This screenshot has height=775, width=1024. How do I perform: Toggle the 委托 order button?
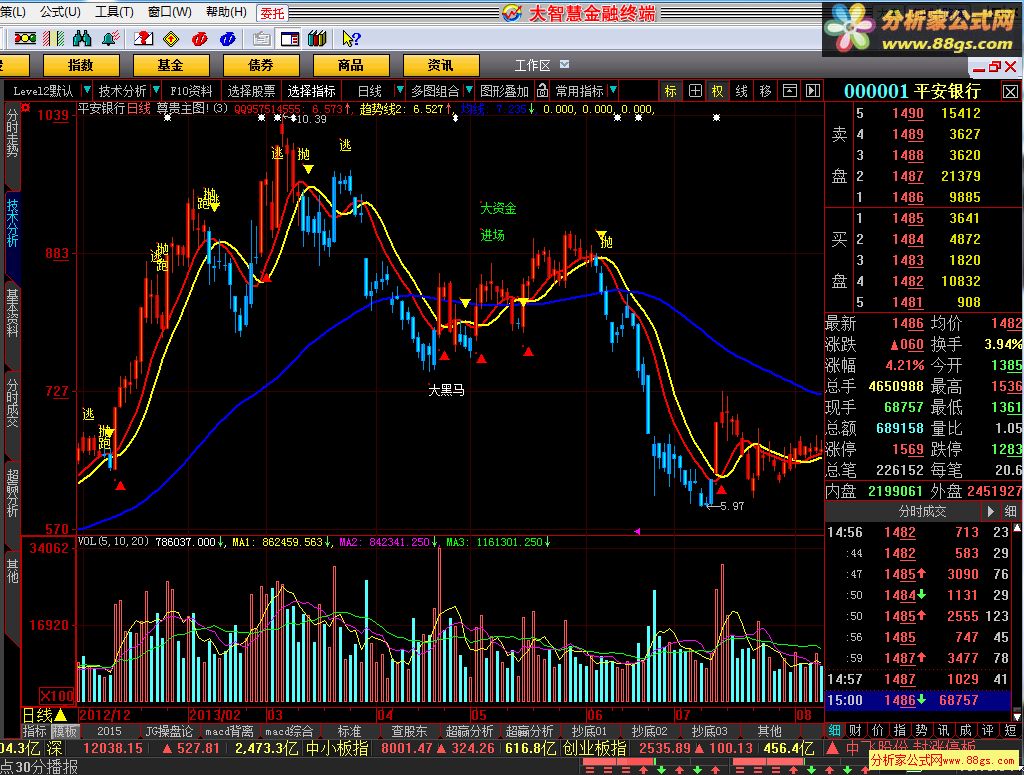click(x=272, y=12)
